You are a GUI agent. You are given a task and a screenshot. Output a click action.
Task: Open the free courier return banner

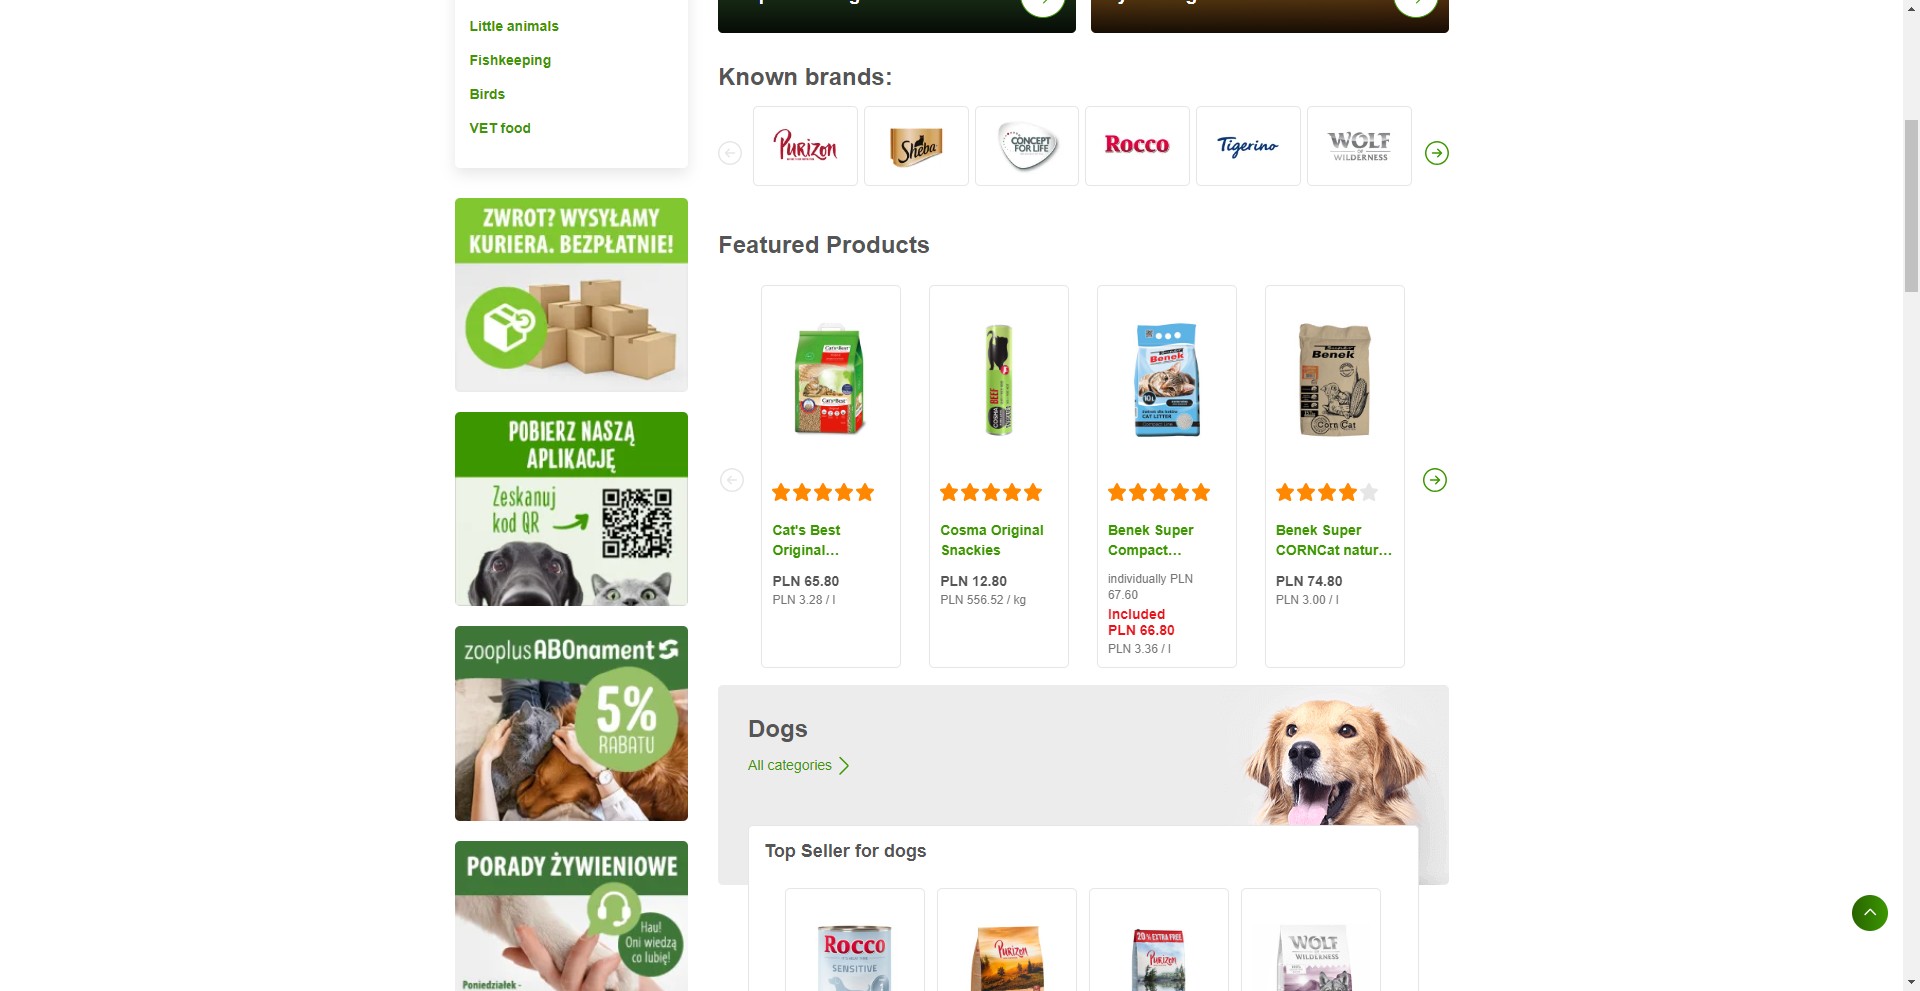571,294
